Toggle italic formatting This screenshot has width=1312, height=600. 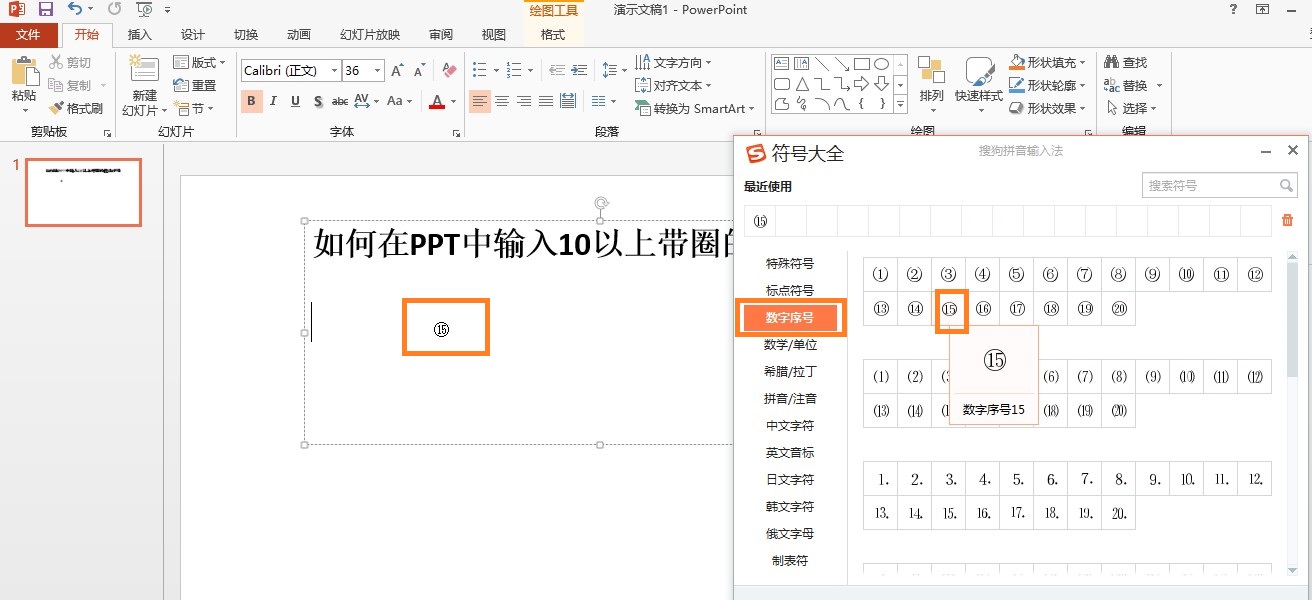click(274, 101)
